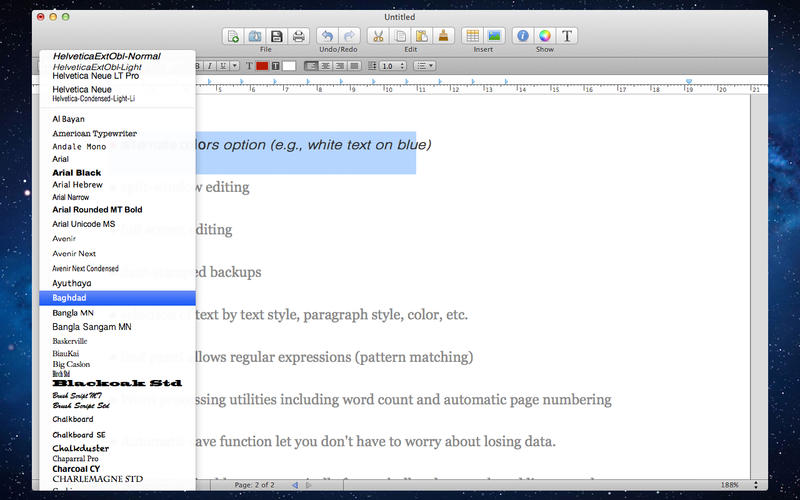Clear formatting with the brush icon
The height and width of the screenshot is (500, 800).
[x=443, y=36]
